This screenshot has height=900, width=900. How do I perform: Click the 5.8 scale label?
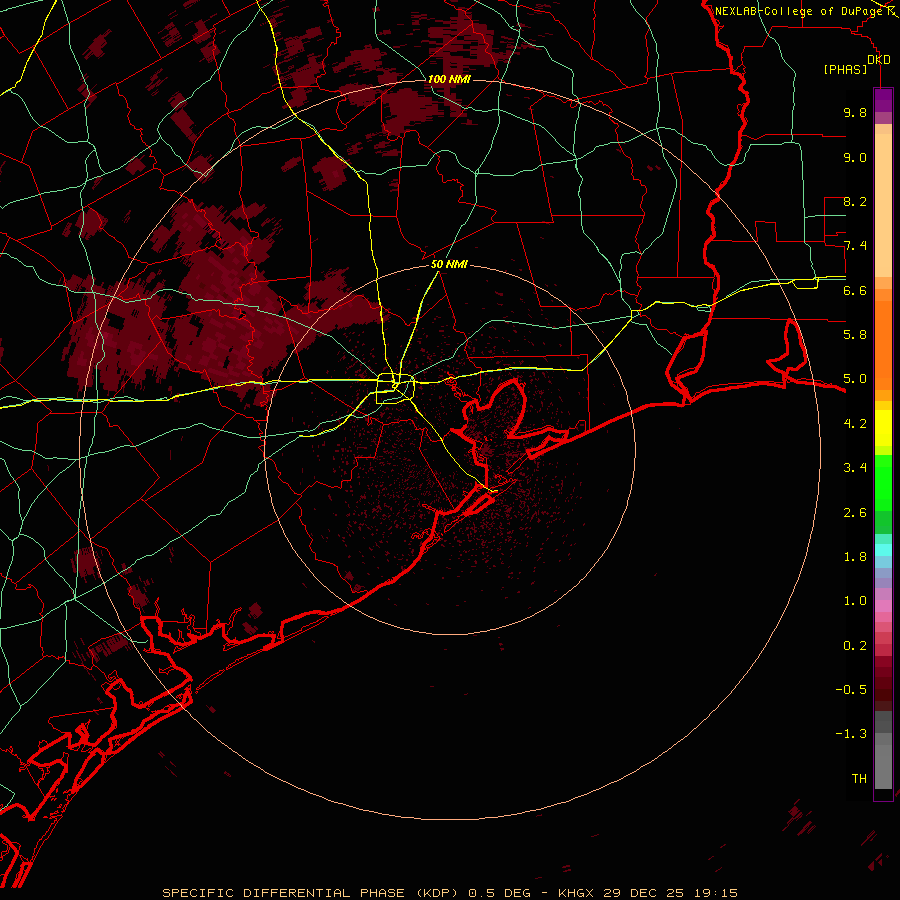(x=855, y=335)
